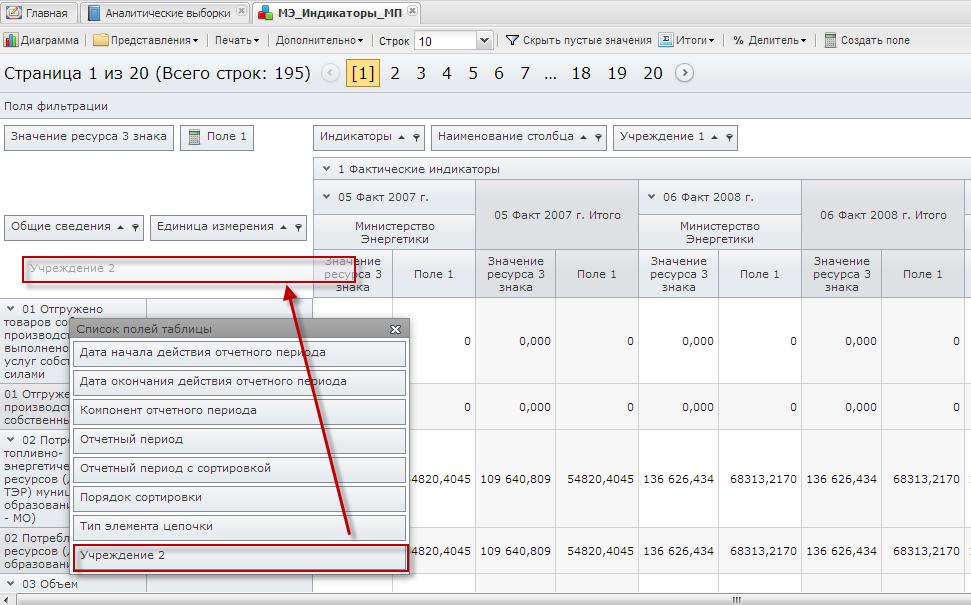Click the Поле 1 calculated field button
The height and width of the screenshot is (605, 971).
click(x=217, y=137)
